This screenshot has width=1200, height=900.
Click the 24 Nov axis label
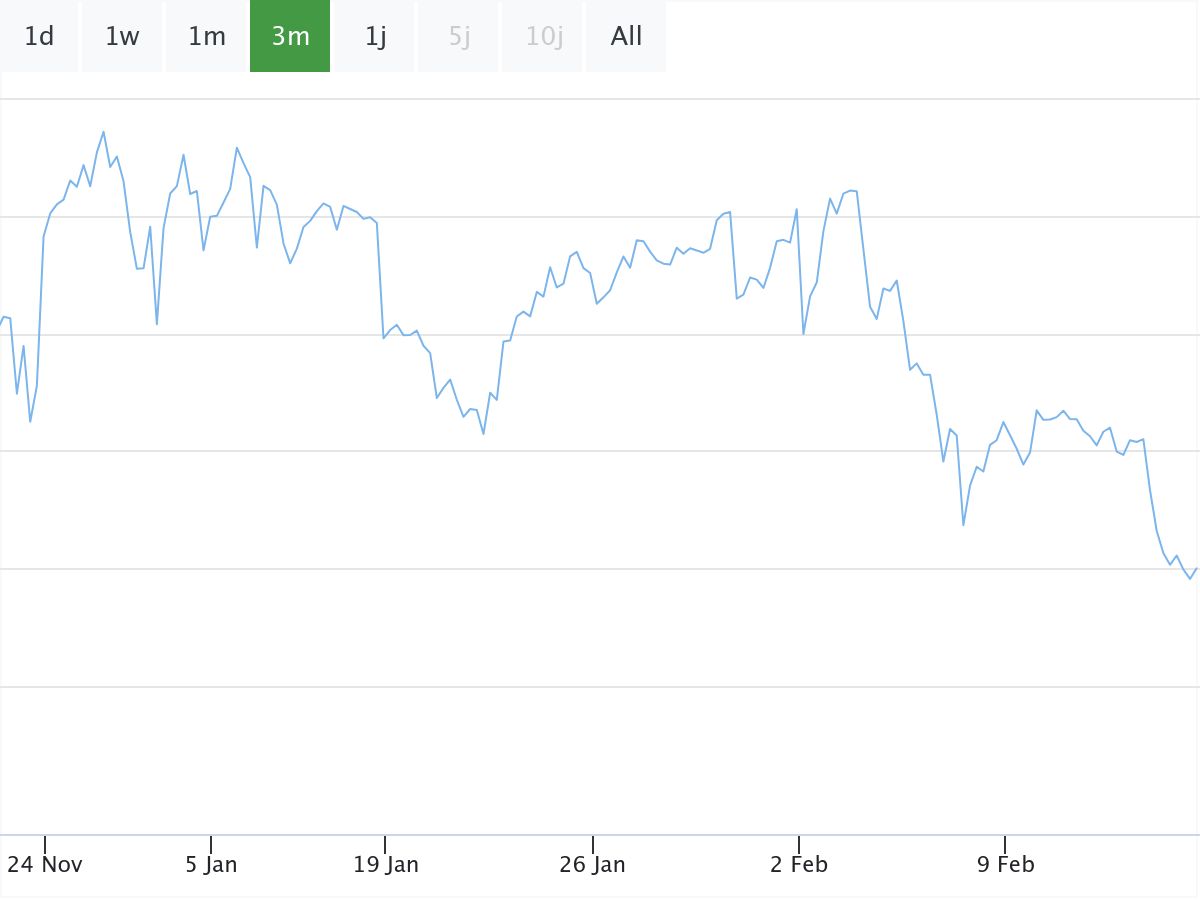pyautogui.click(x=45, y=864)
